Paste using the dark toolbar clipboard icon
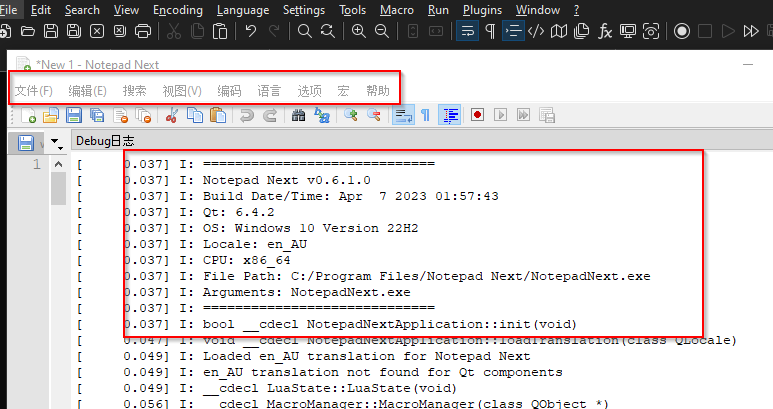This screenshot has width=773, height=409. point(220,32)
